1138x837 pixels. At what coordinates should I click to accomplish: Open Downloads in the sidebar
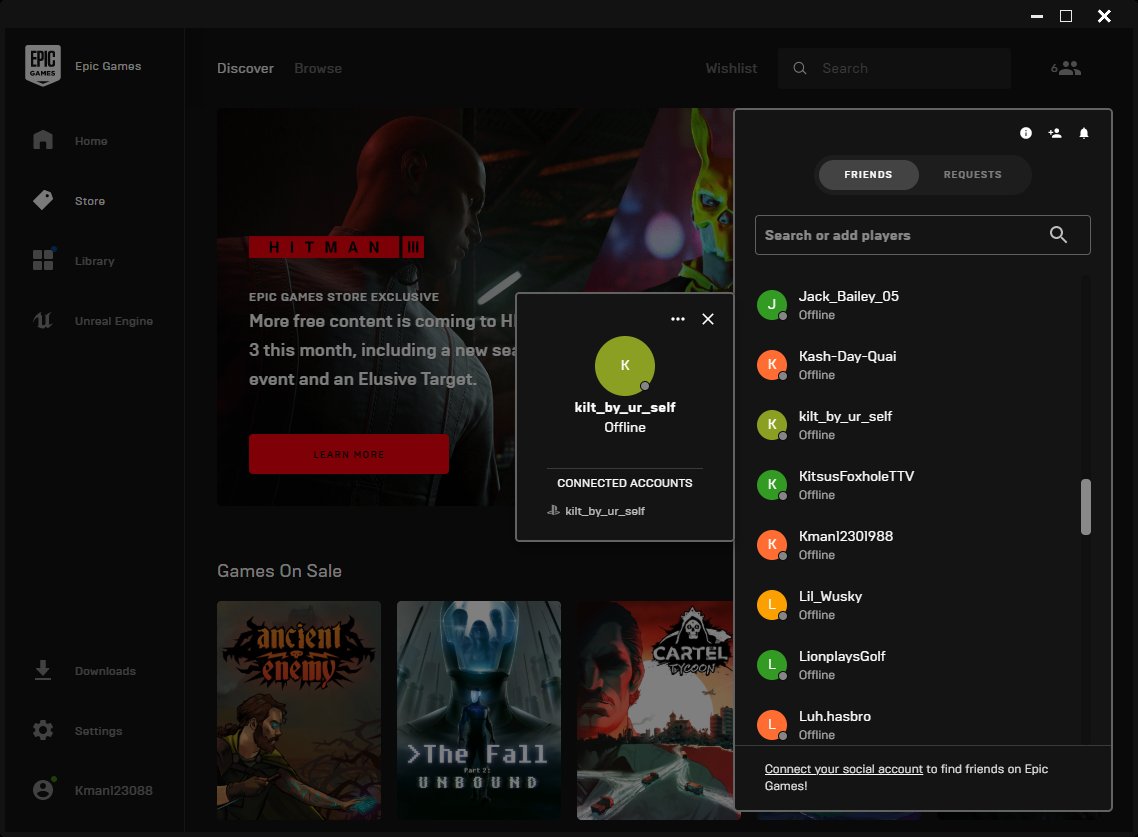point(105,671)
